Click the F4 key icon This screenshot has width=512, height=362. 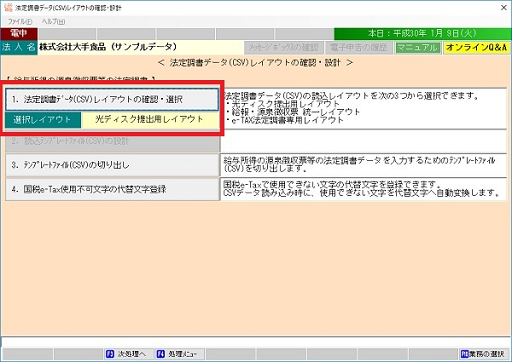161,354
